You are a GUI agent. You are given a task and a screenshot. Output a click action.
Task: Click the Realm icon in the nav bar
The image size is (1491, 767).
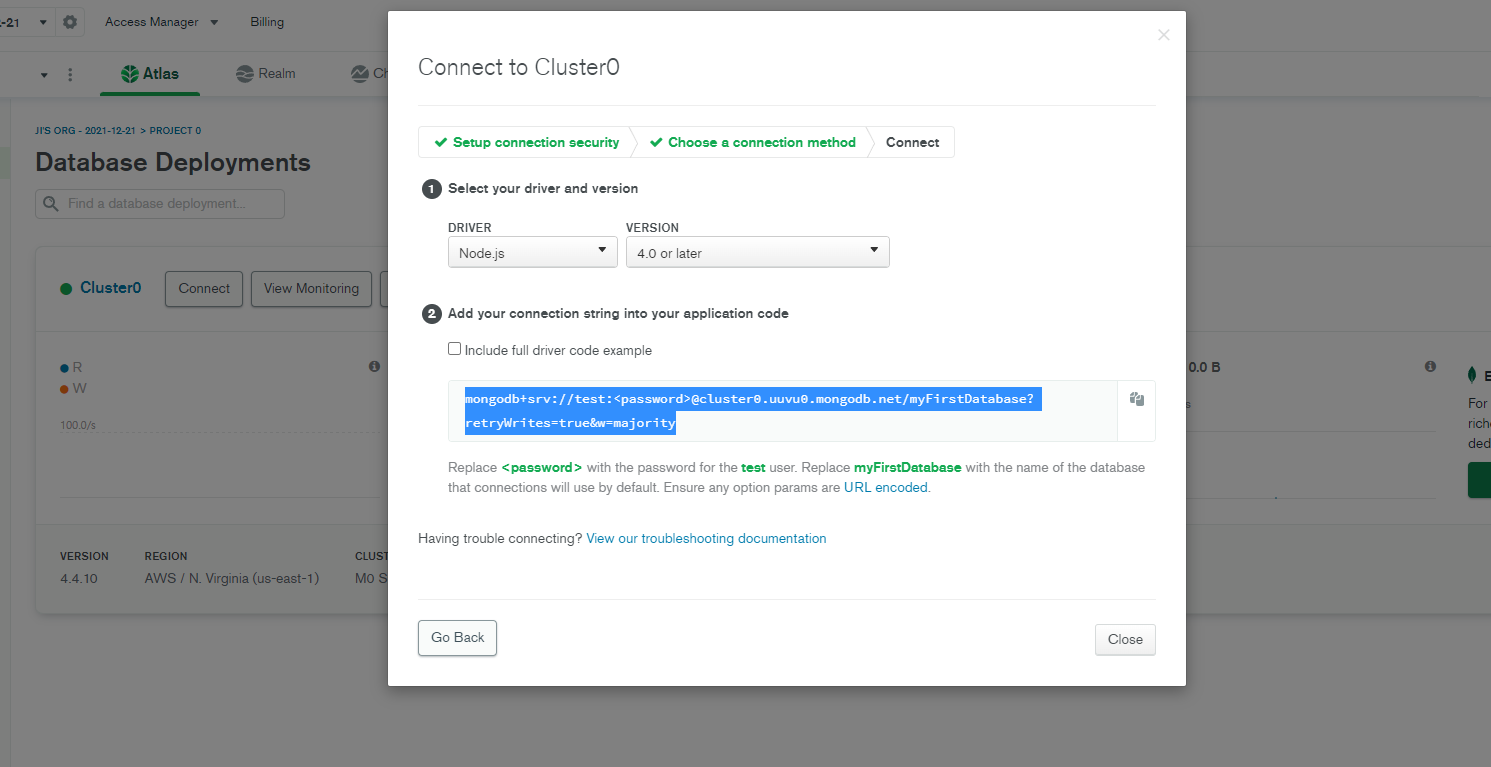245,74
